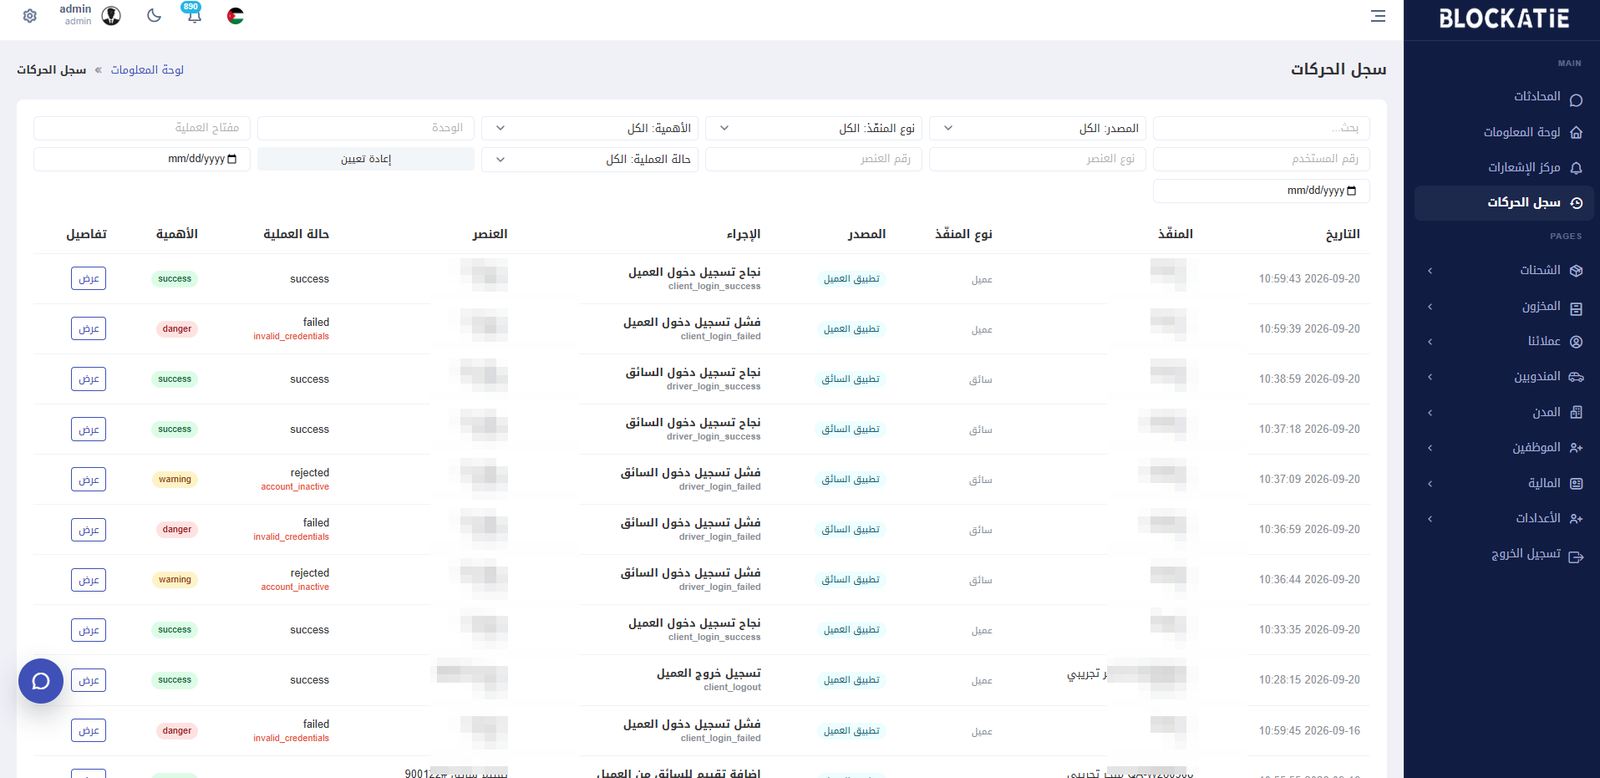Viewport: 1600px width, 778px height.
Task: Click the المدن building icon
Action: pyautogui.click(x=1576, y=412)
